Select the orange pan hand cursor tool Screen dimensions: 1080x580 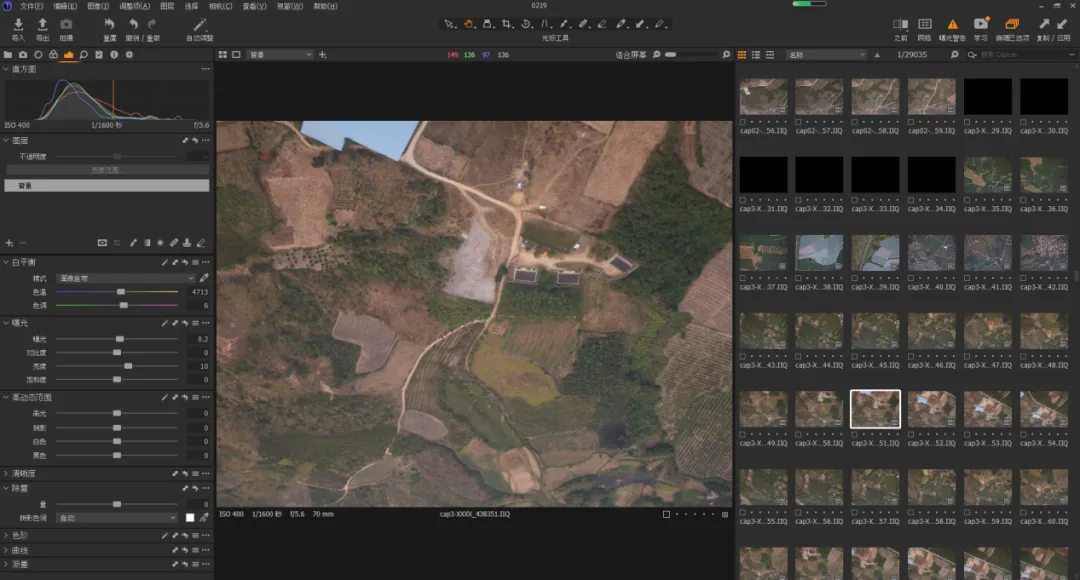tap(467, 23)
